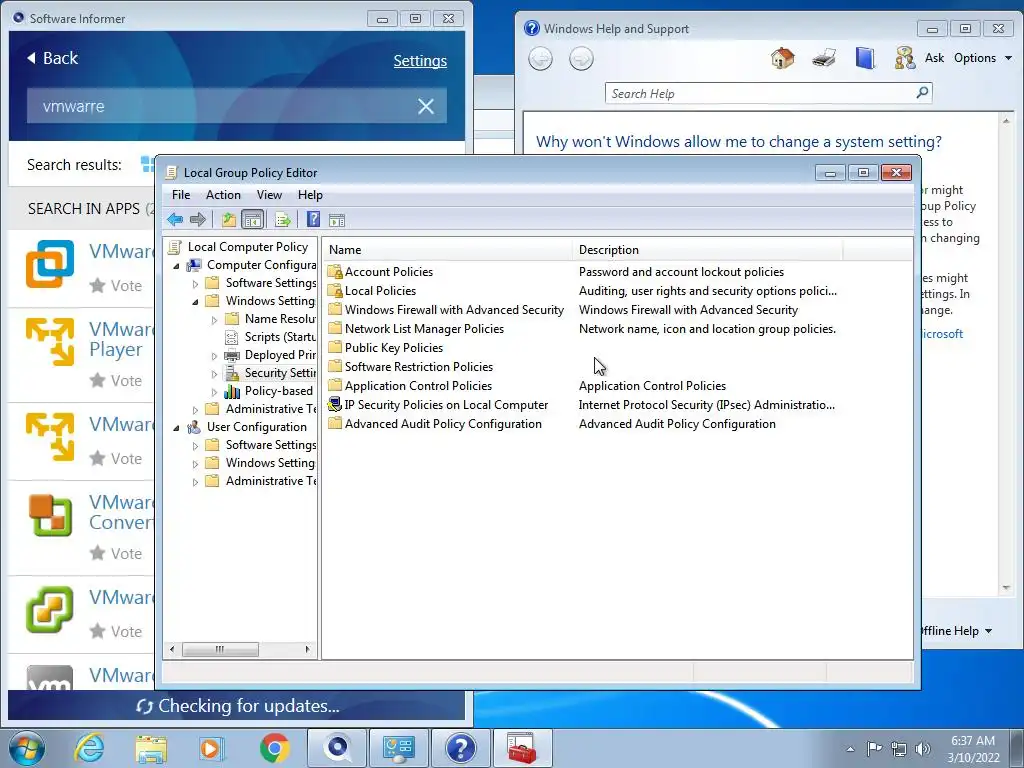Click the search magnifier in Search Help box
This screenshot has height=768, width=1024.
point(922,93)
